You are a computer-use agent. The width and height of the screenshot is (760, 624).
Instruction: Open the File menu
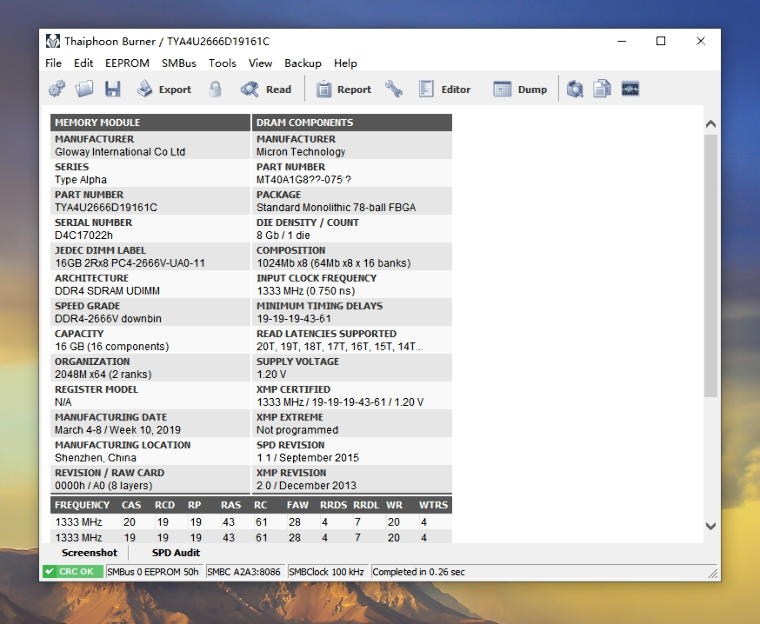pyautogui.click(x=53, y=63)
